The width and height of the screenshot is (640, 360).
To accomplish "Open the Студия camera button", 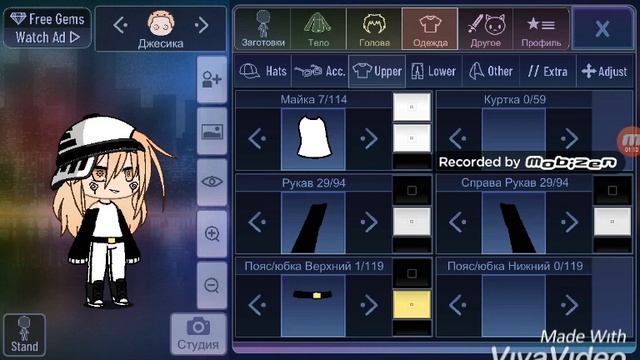I will [x=198, y=334].
